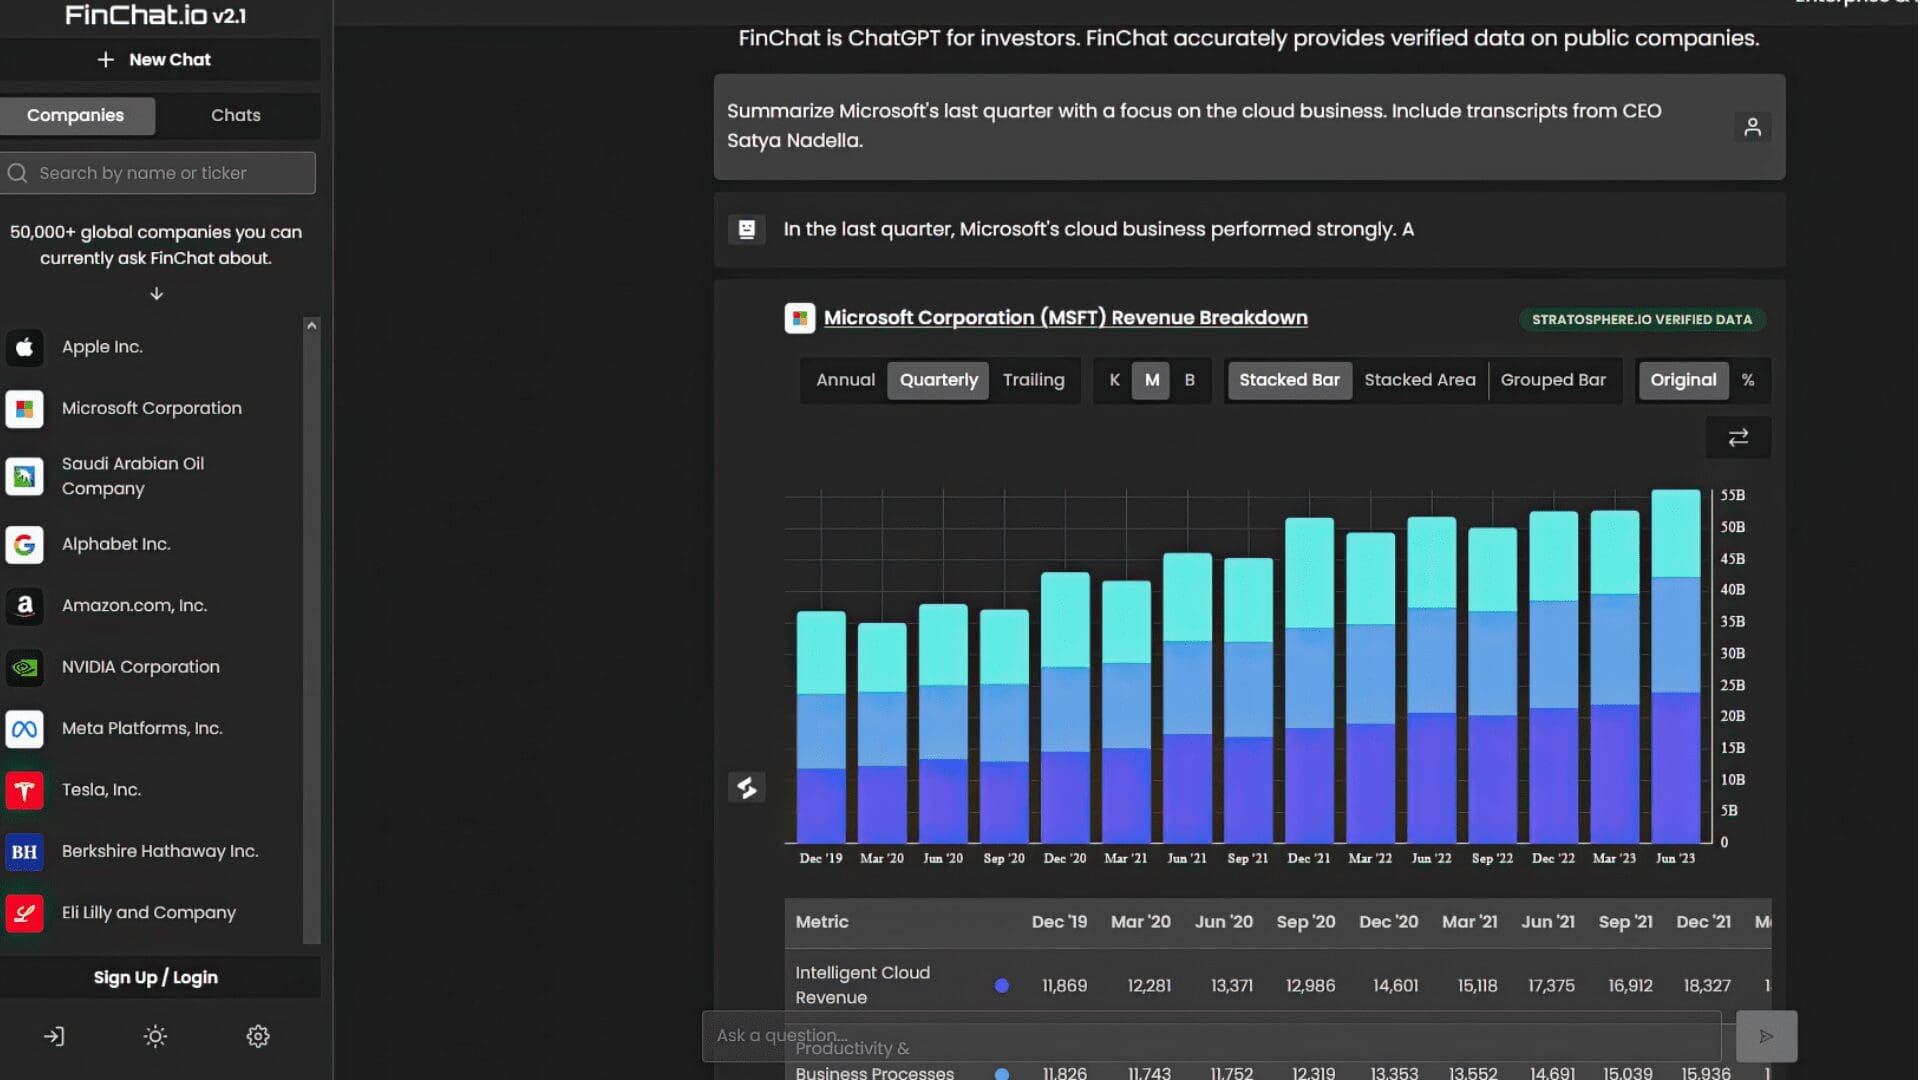Open settings gear icon in sidebar
The width and height of the screenshot is (1920, 1080).
[258, 1036]
